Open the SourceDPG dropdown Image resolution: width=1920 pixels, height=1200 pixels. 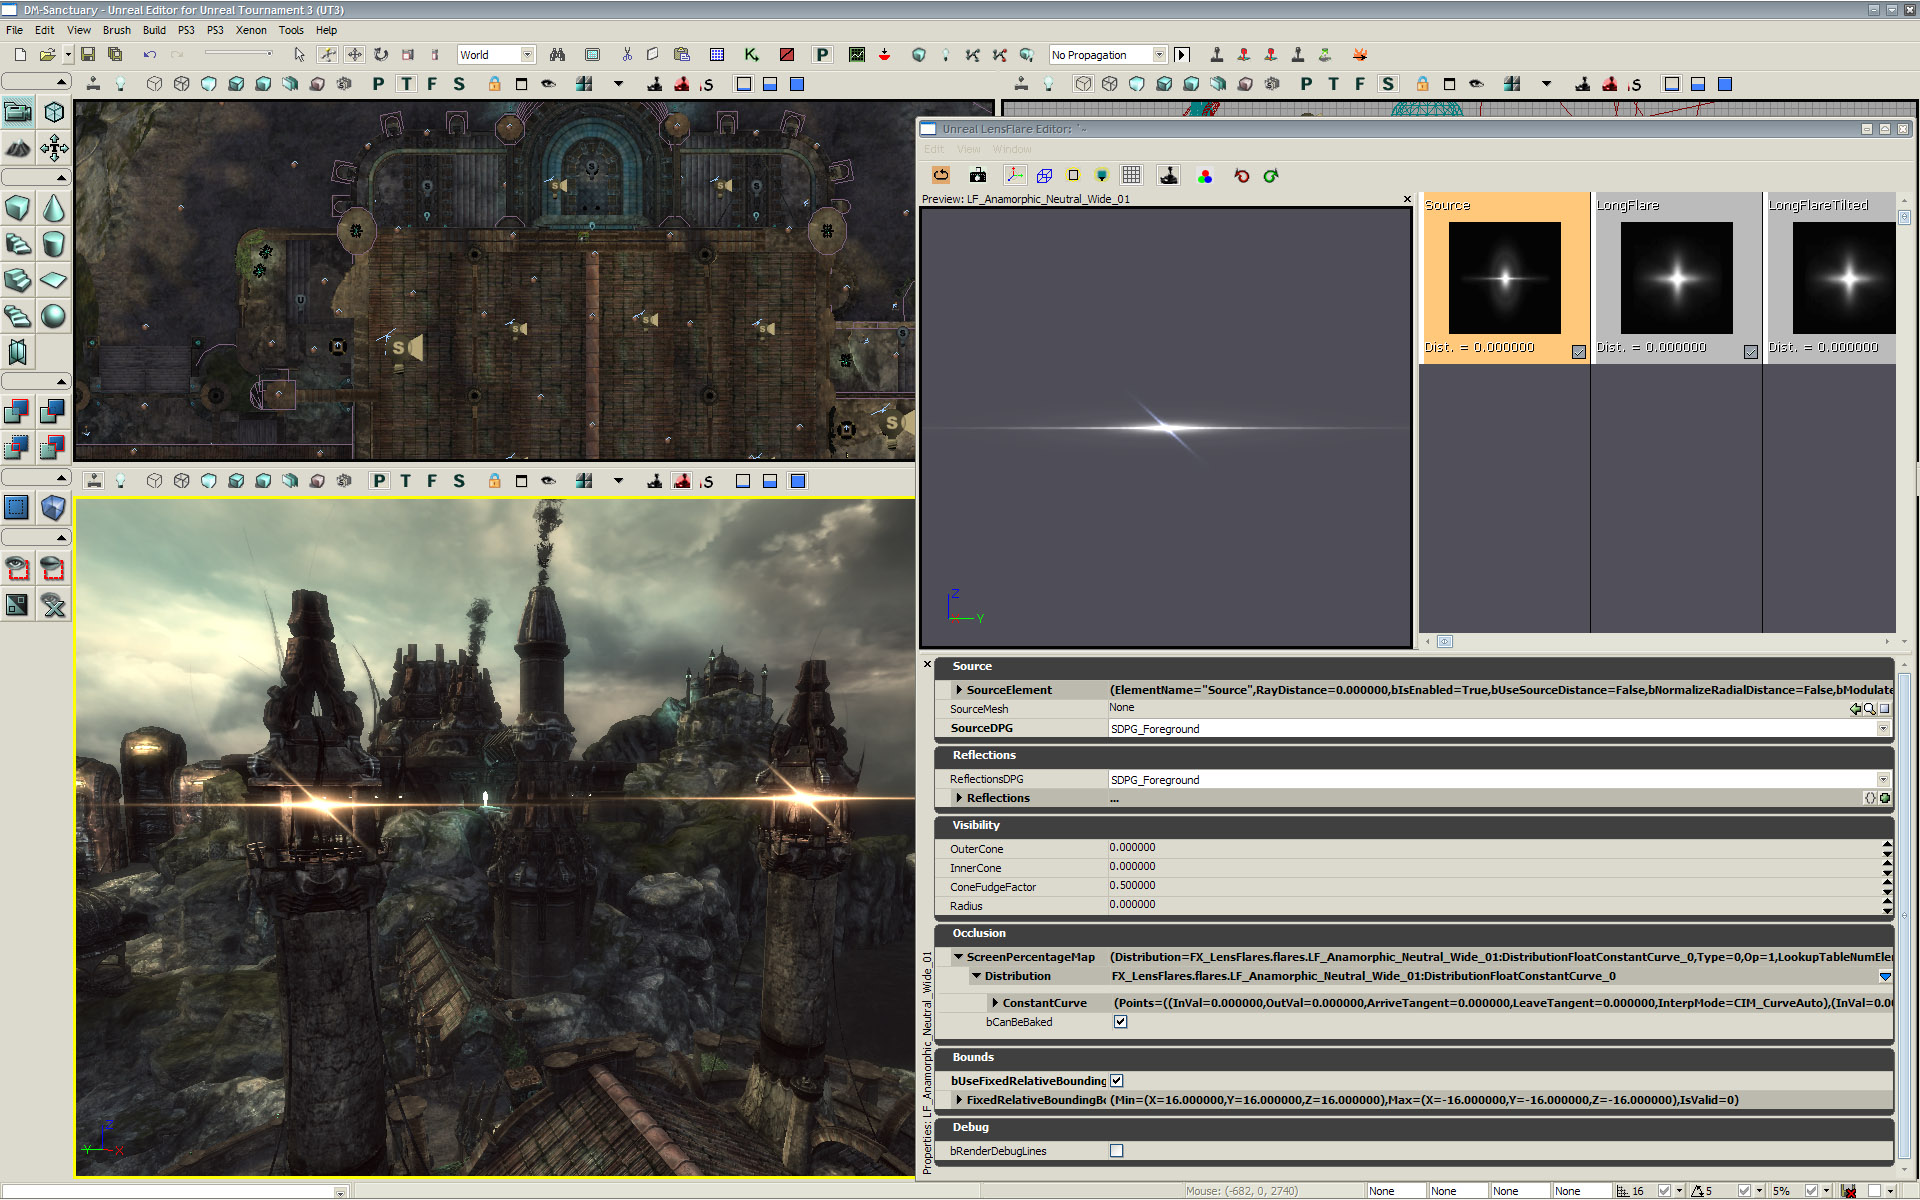coord(1883,729)
